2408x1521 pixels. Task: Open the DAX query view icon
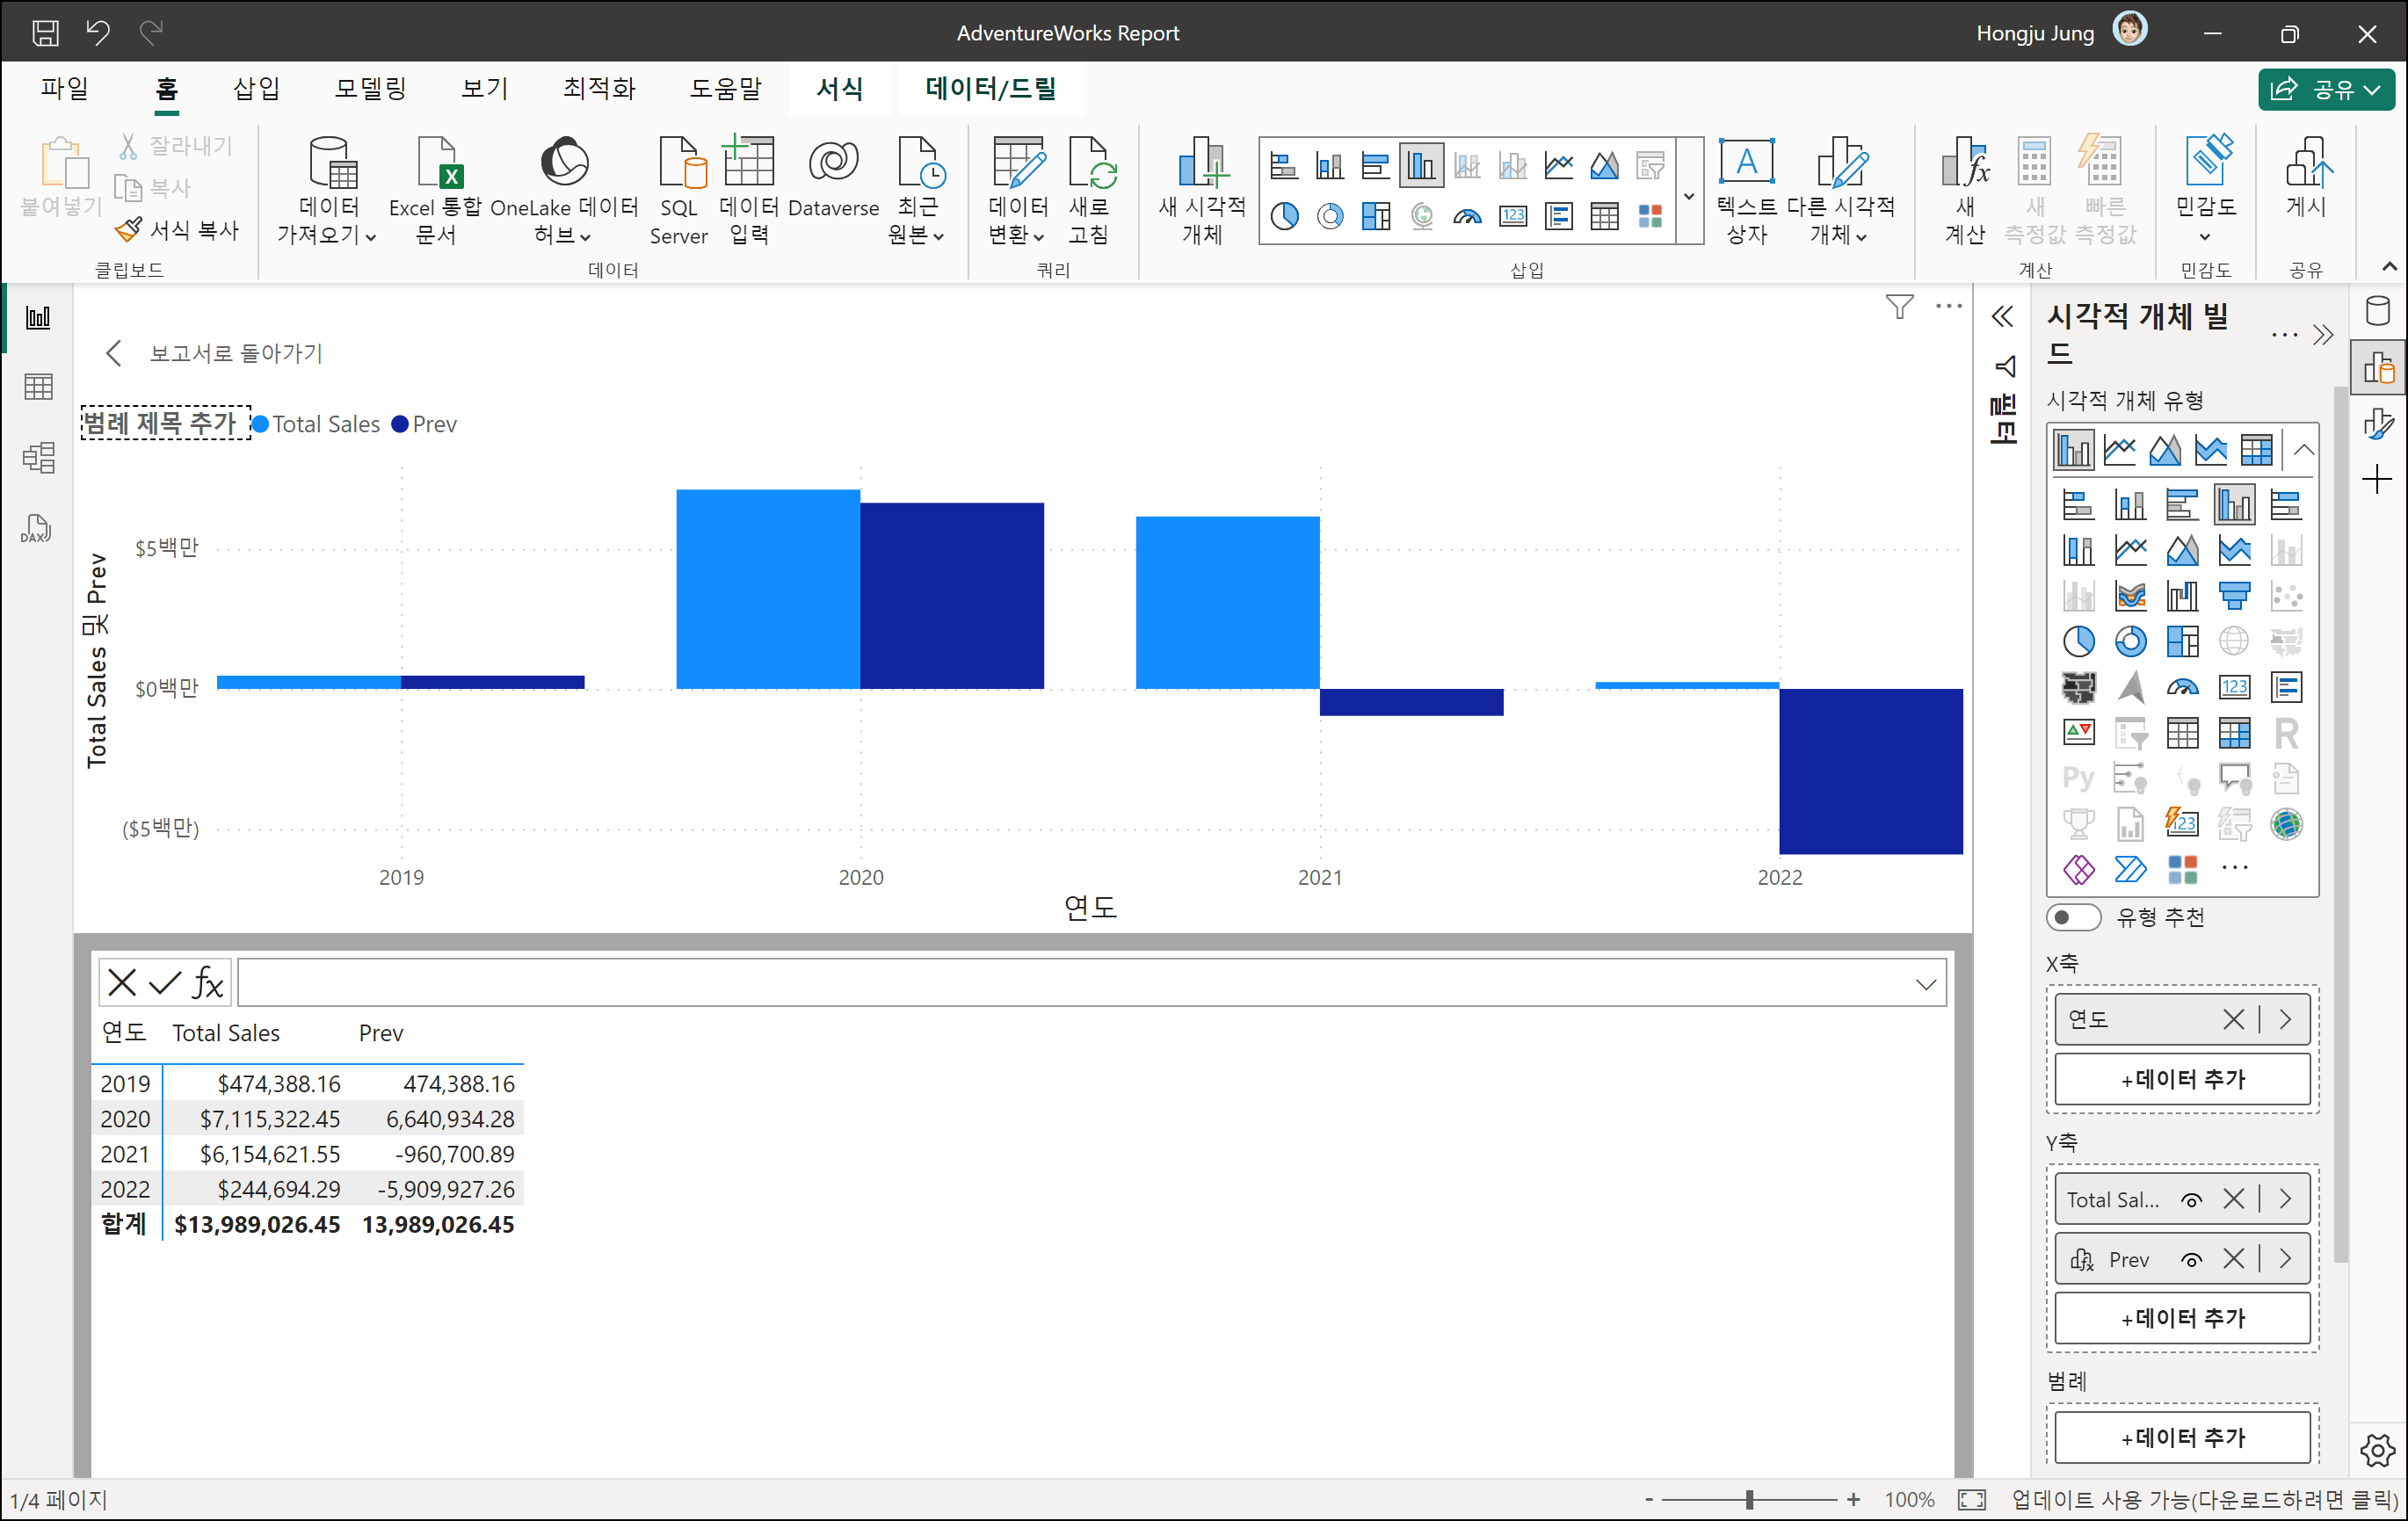[37, 529]
